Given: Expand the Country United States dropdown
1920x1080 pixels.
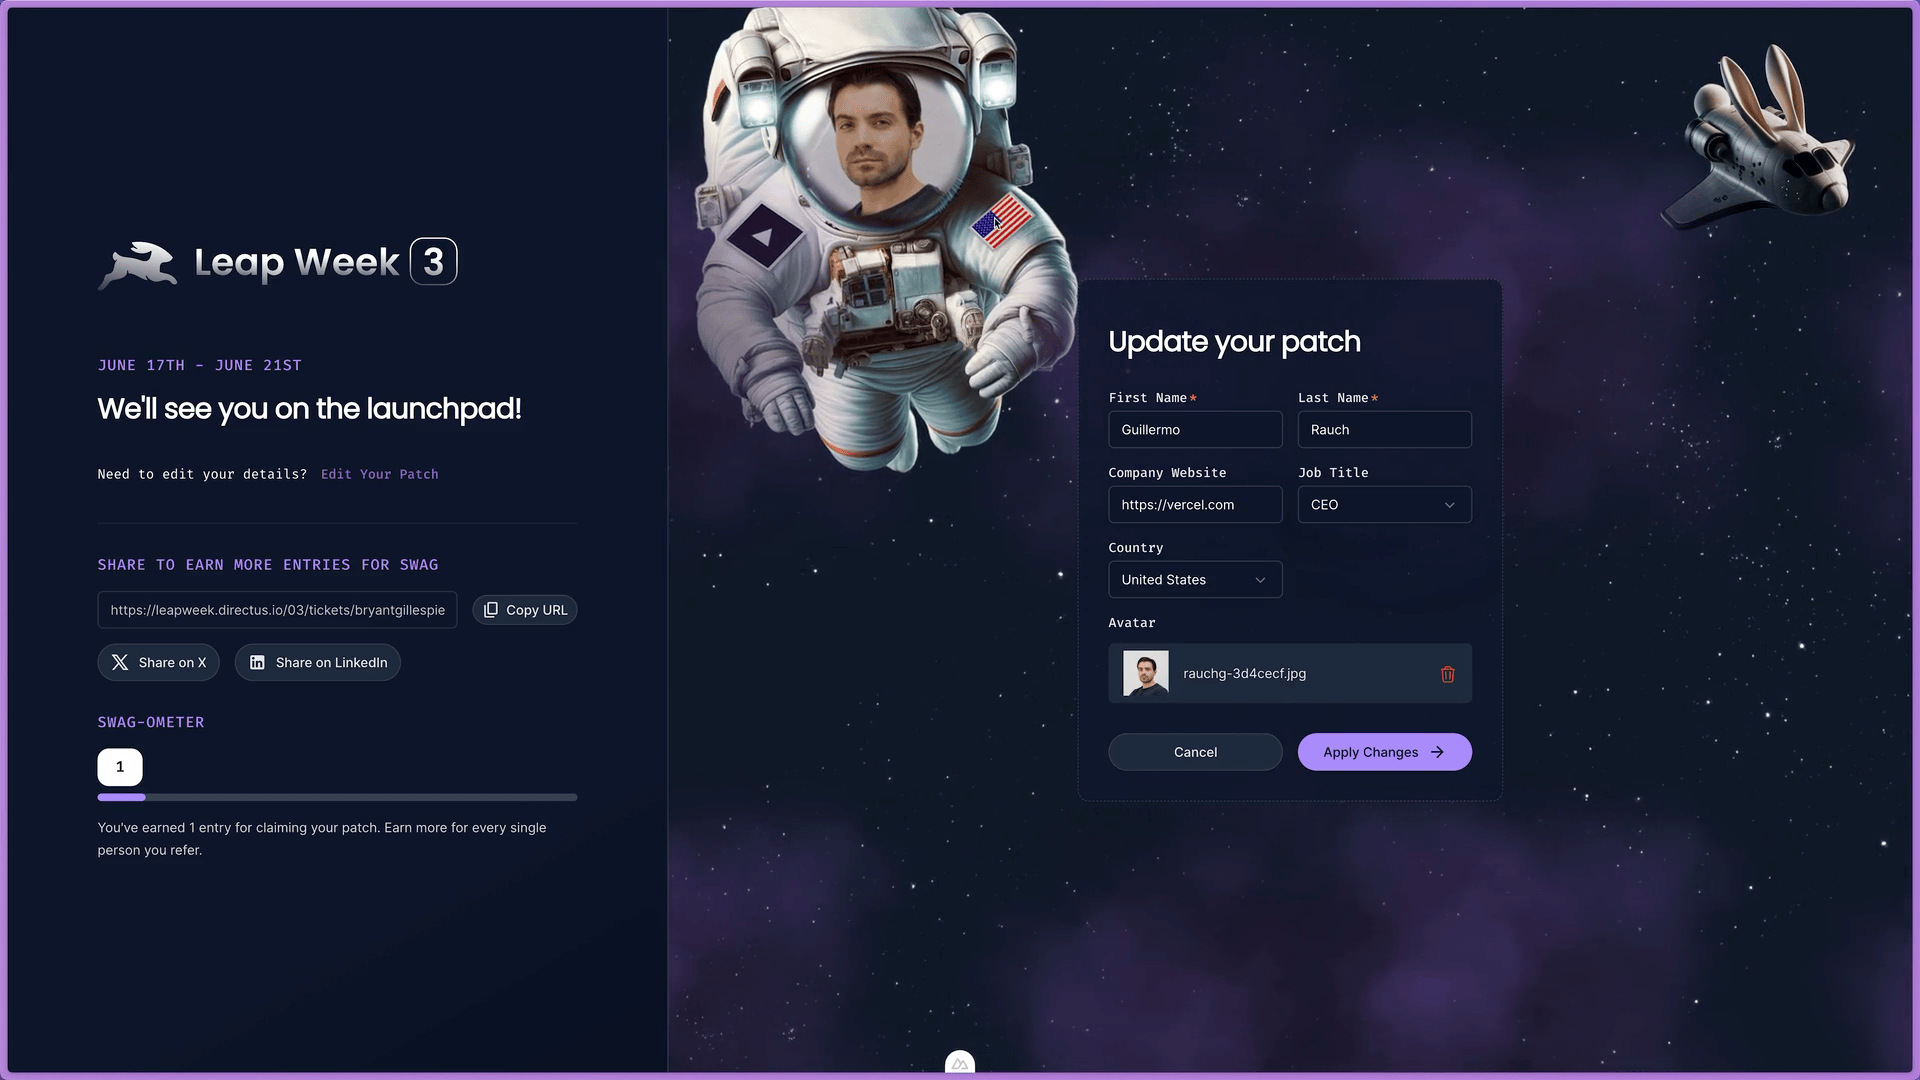Looking at the screenshot, I should click(1194, 580).
